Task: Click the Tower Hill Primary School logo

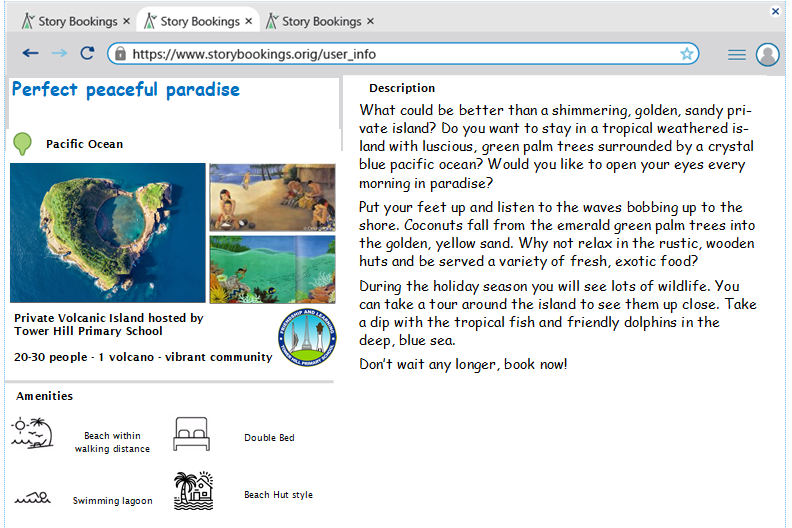Action: [307, 337]
